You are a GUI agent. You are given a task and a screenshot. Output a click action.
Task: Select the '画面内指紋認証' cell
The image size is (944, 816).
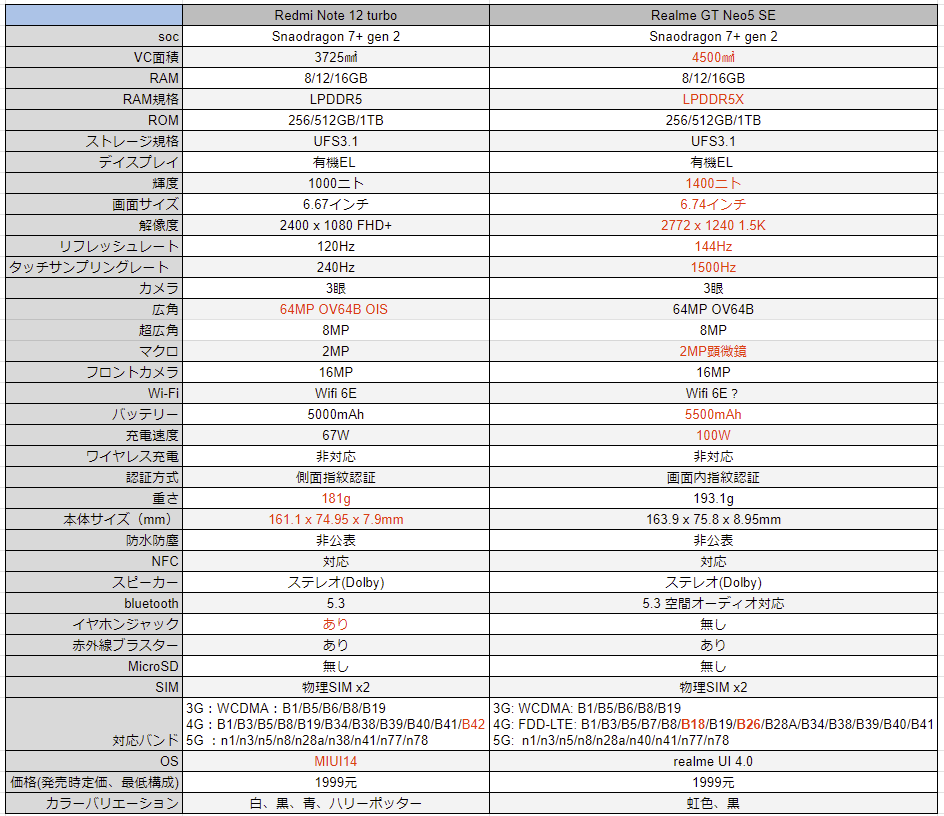point(713,478)
